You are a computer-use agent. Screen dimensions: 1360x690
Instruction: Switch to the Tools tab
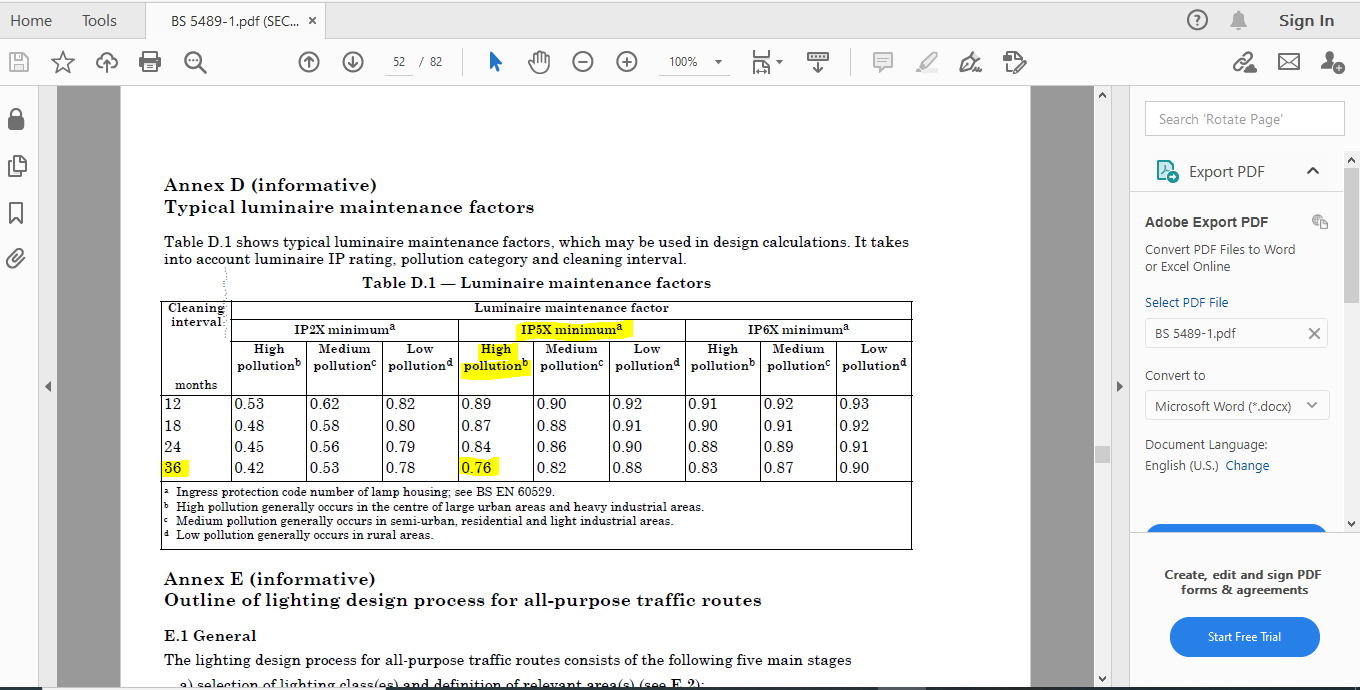click(99, 20)
